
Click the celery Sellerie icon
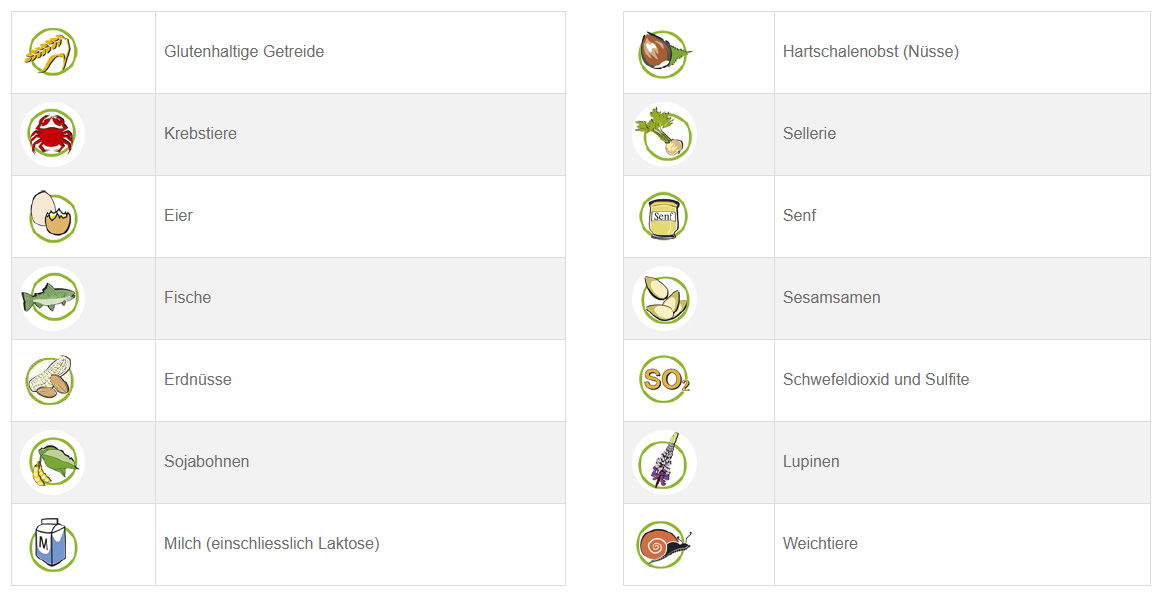pos(664,135)
